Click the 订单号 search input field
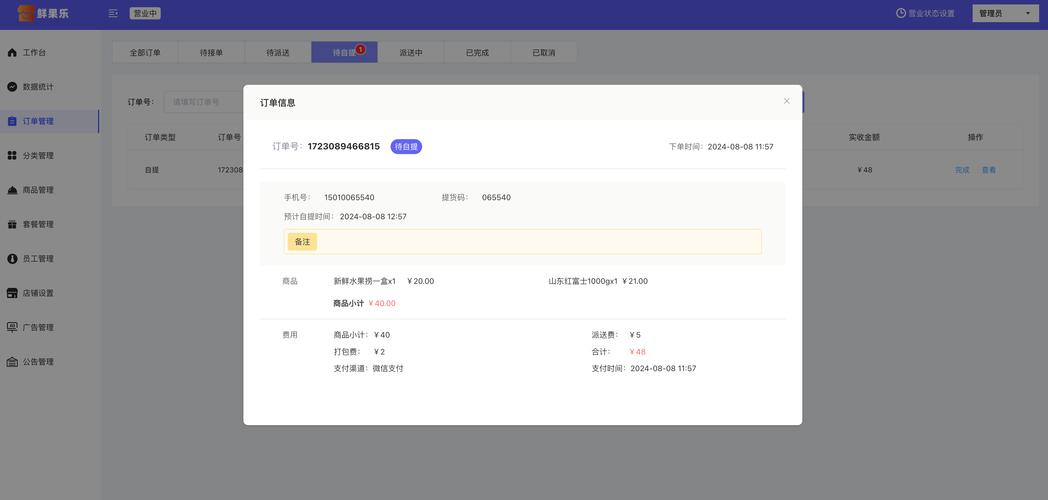The width and height of the screenshot is (1048, 500). (x=204, y=102)
